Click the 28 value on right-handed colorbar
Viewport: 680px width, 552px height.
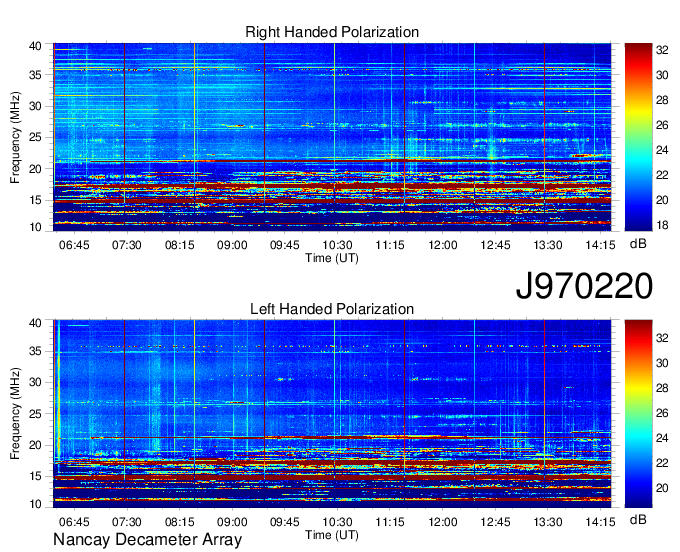(x=662, y=100)
